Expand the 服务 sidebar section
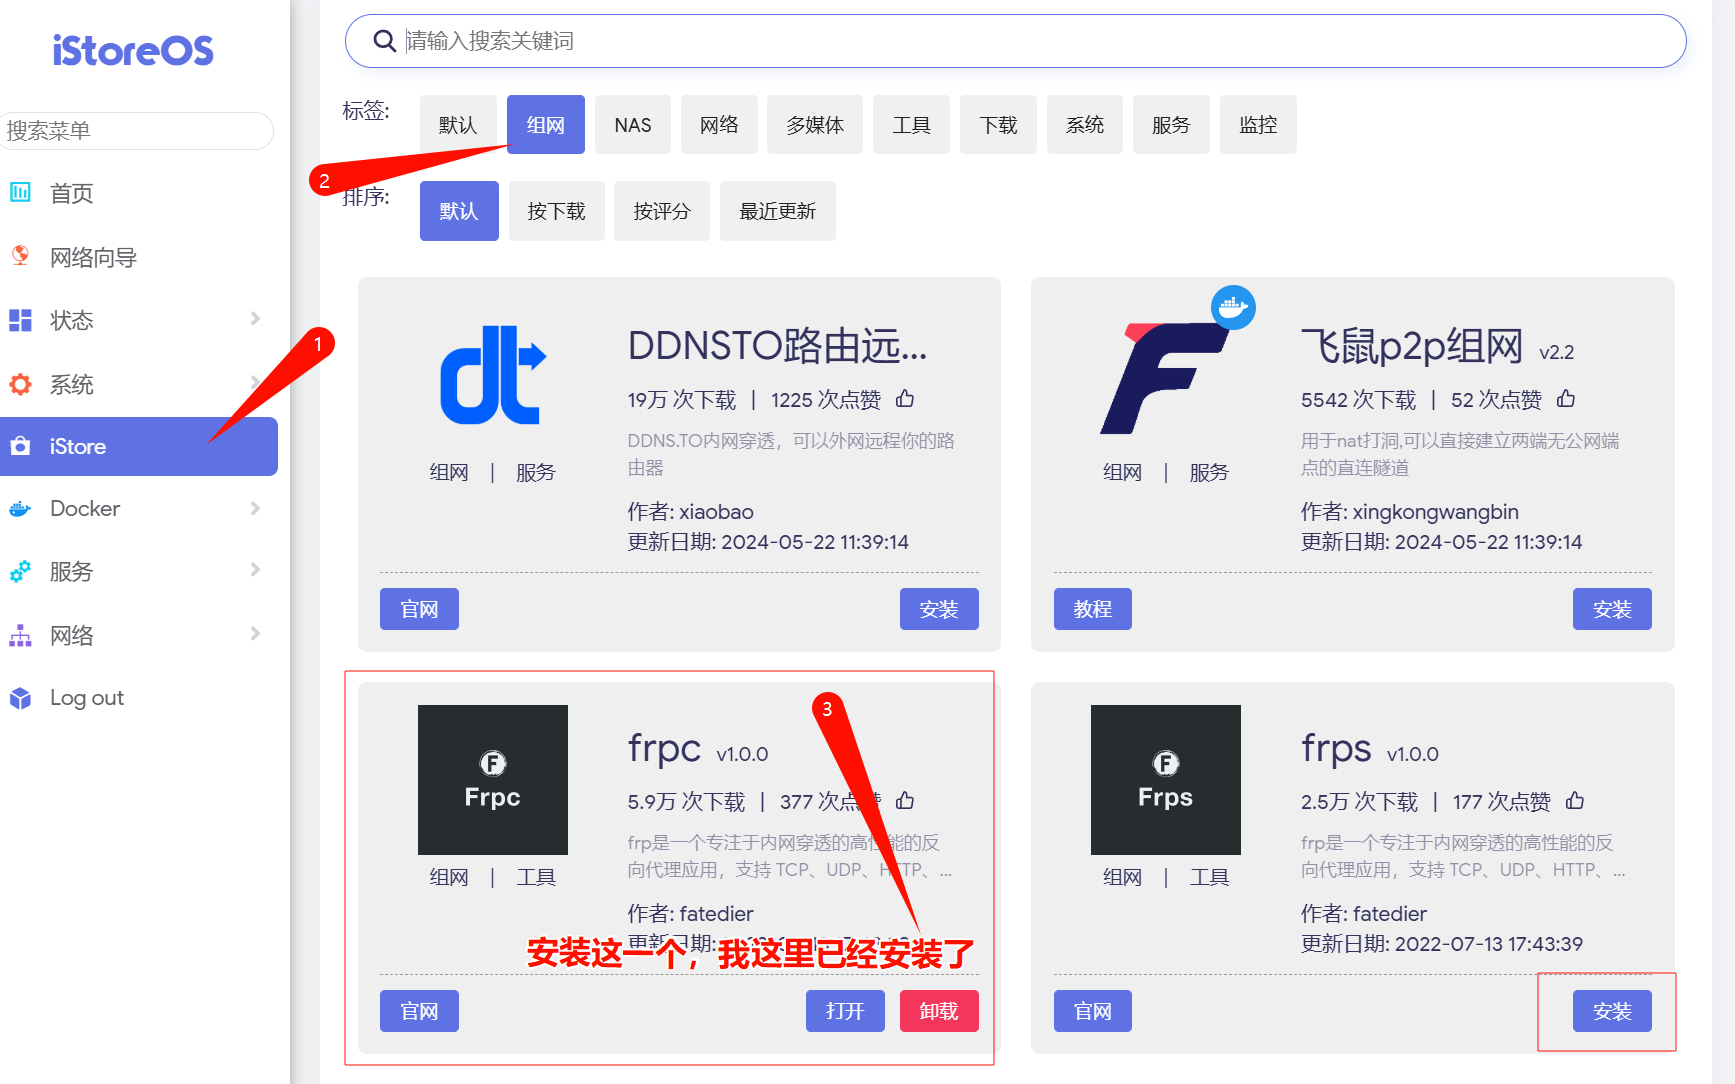1735x1084 pixels. pos(139,571)
